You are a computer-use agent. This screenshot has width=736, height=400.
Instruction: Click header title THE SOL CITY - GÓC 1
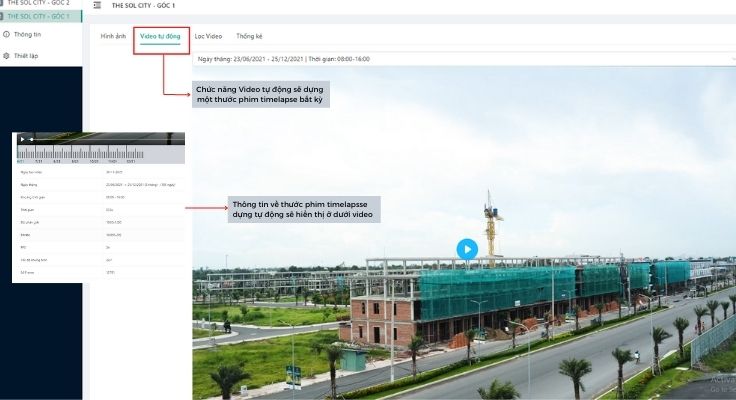coord(143,6)
